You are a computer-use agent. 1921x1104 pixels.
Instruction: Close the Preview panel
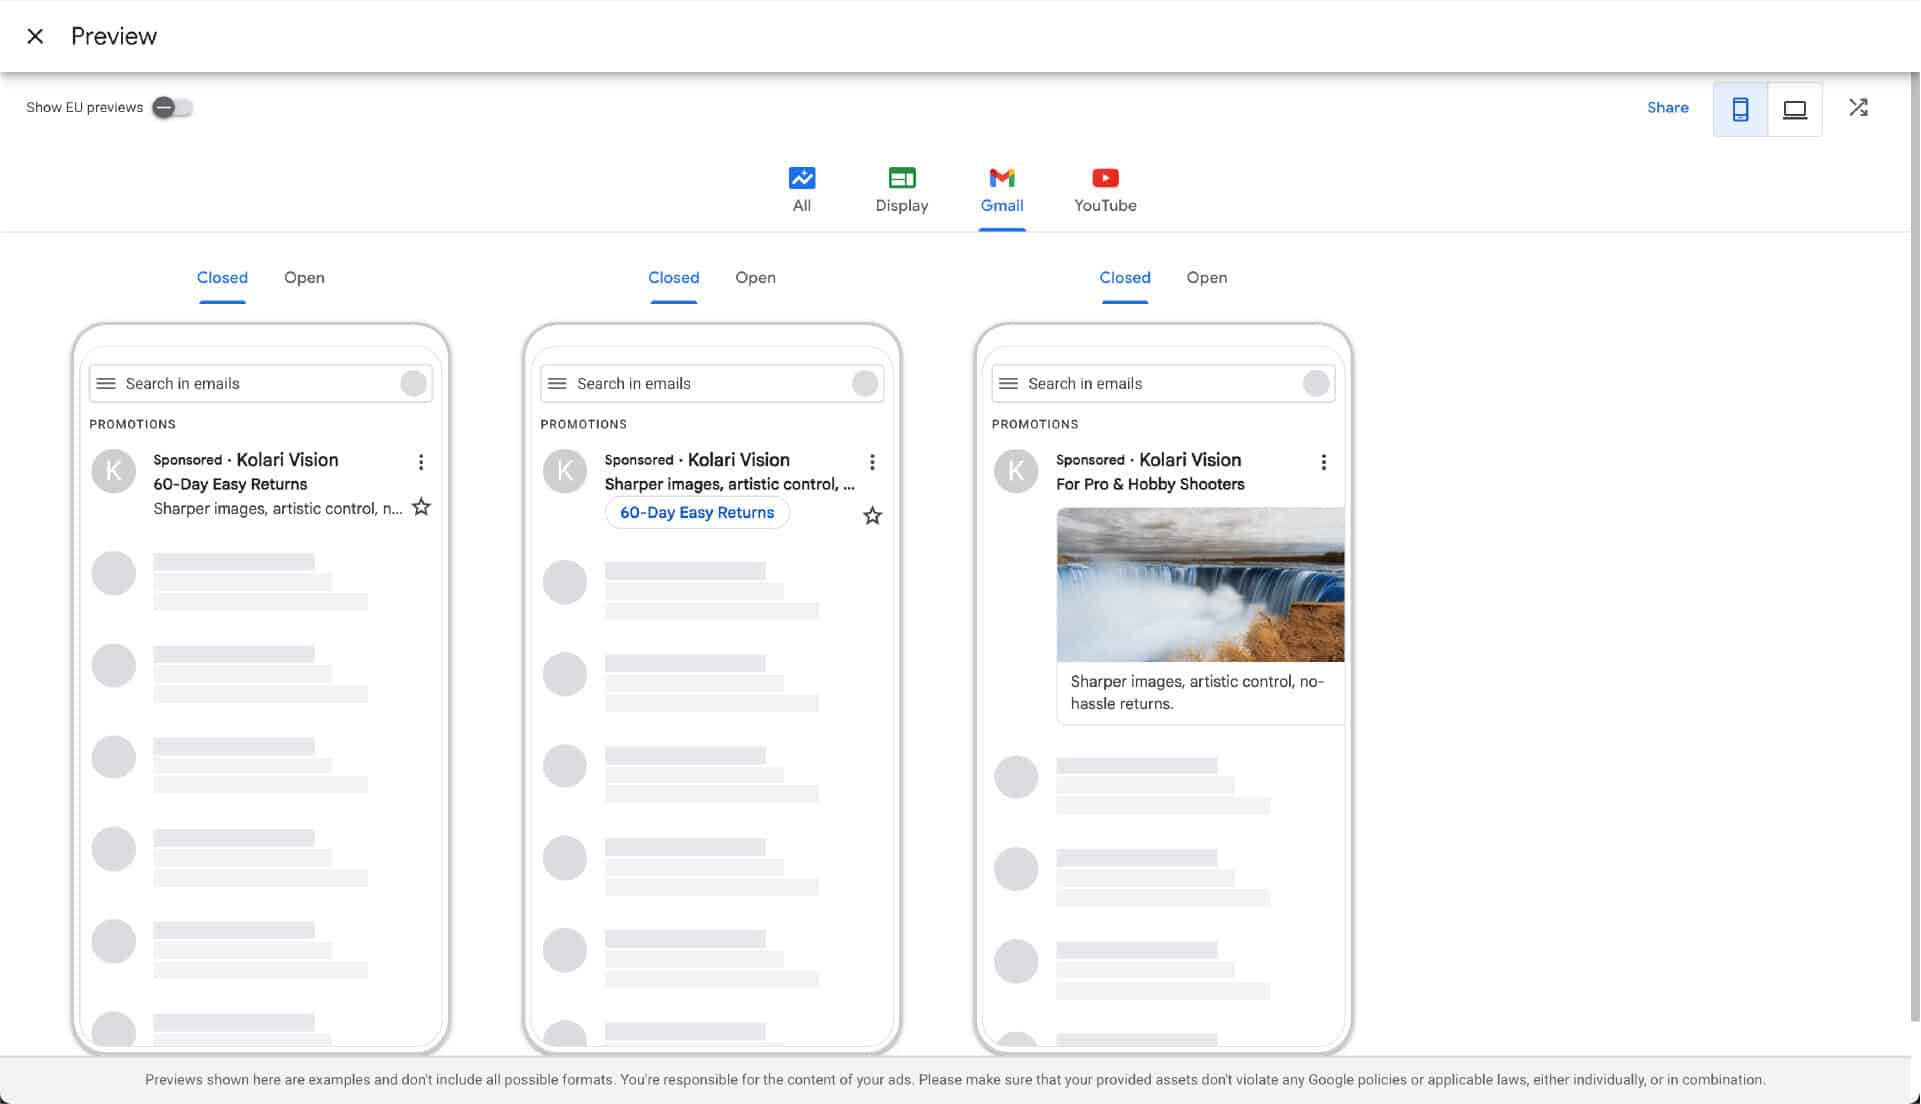coord(35,37)
